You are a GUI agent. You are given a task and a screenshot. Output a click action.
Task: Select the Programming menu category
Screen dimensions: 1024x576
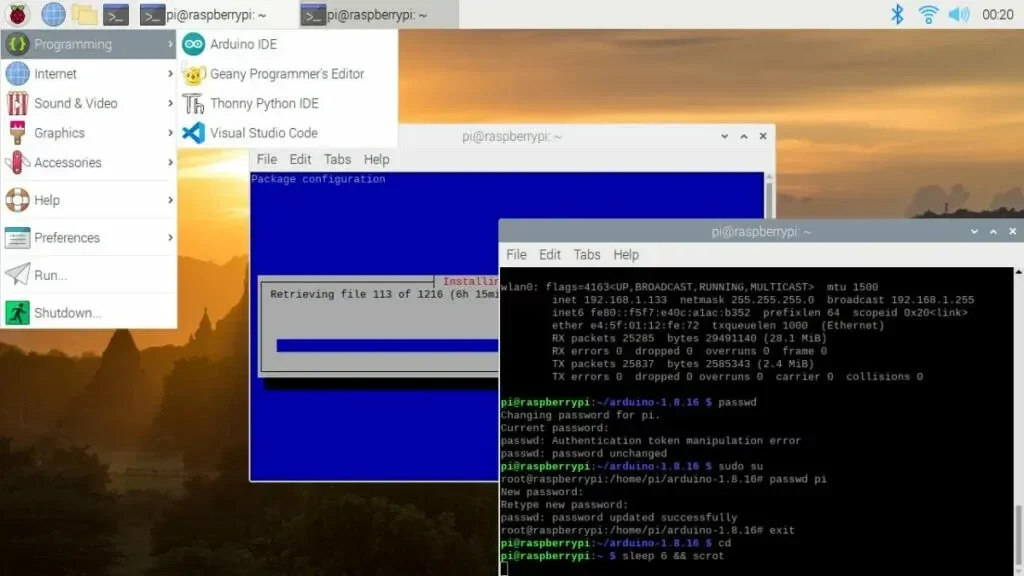[x=89, y=44]
